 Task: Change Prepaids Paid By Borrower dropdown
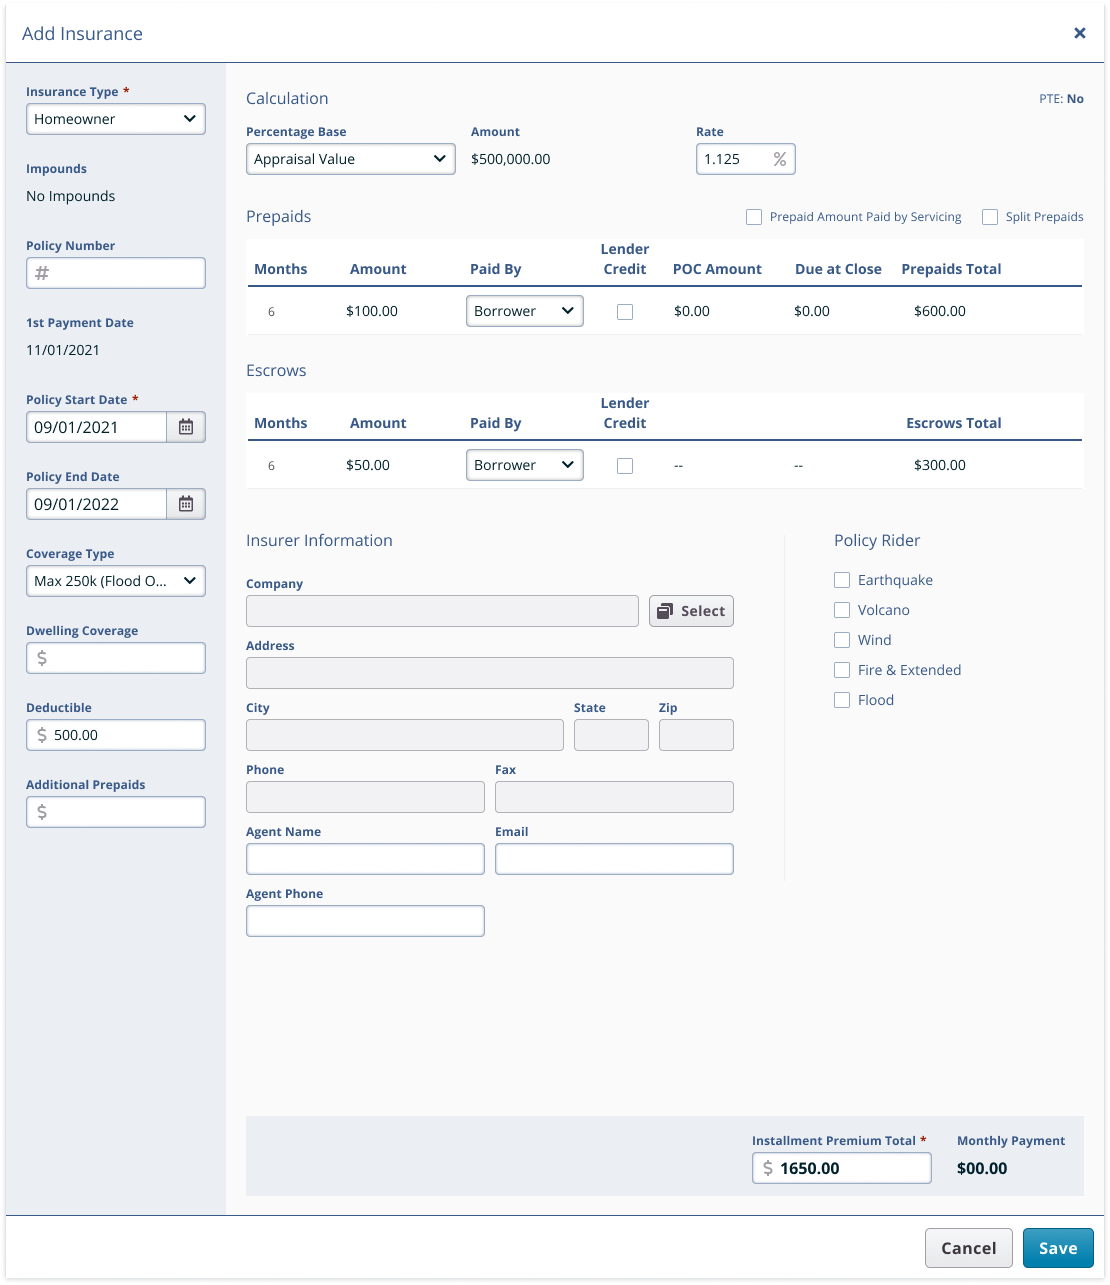click(525, 311)
